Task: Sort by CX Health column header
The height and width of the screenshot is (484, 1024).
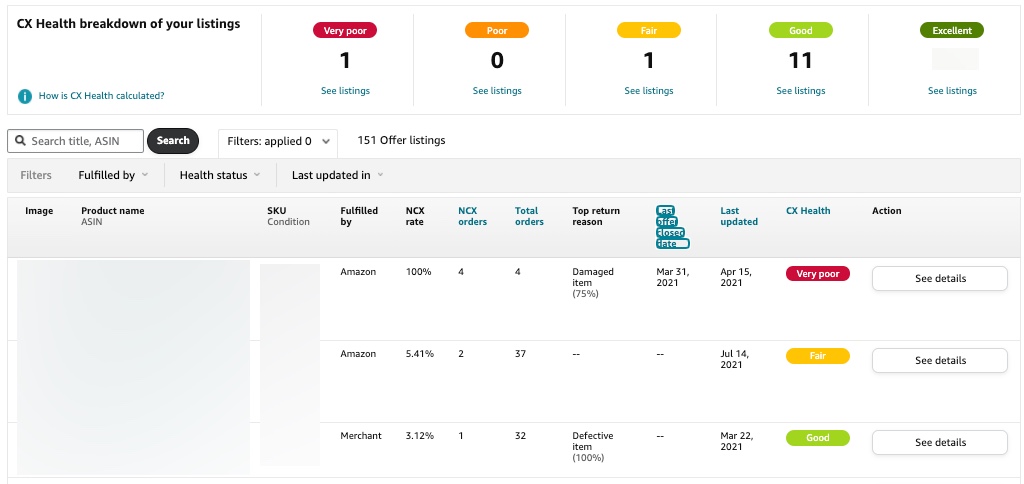Action: 808,211
